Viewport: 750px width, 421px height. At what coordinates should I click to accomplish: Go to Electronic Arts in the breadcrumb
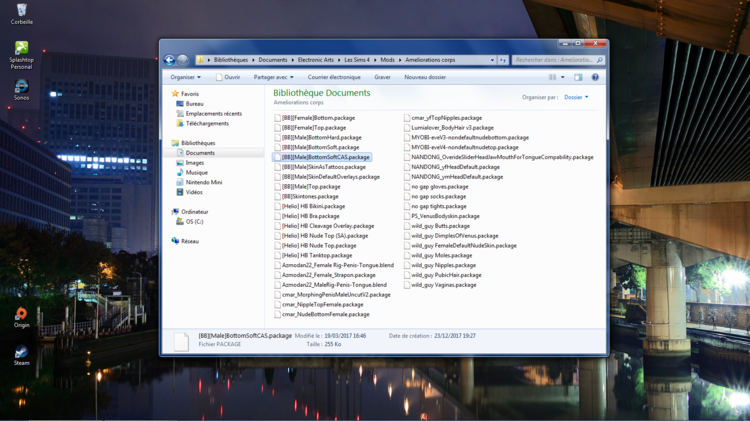tap(316, 60)
